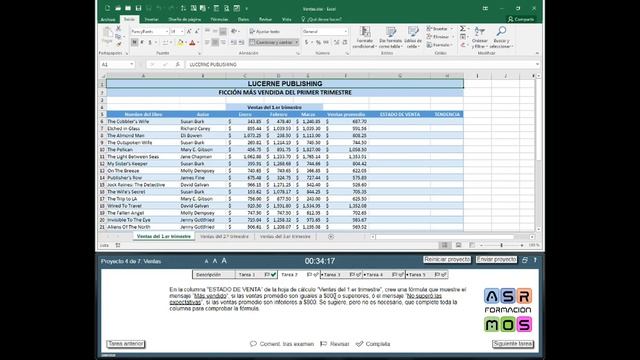Image resolution: width=640 pixels, height=360 pixels.
Task: Expand the Name Box dropdown arrow
Action: (131, 64)
